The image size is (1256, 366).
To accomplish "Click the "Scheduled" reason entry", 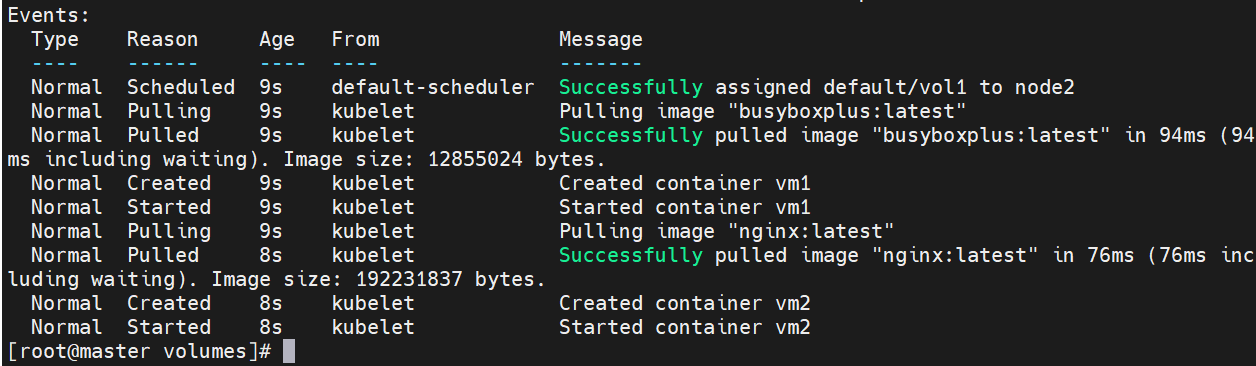I will [180, 88].
